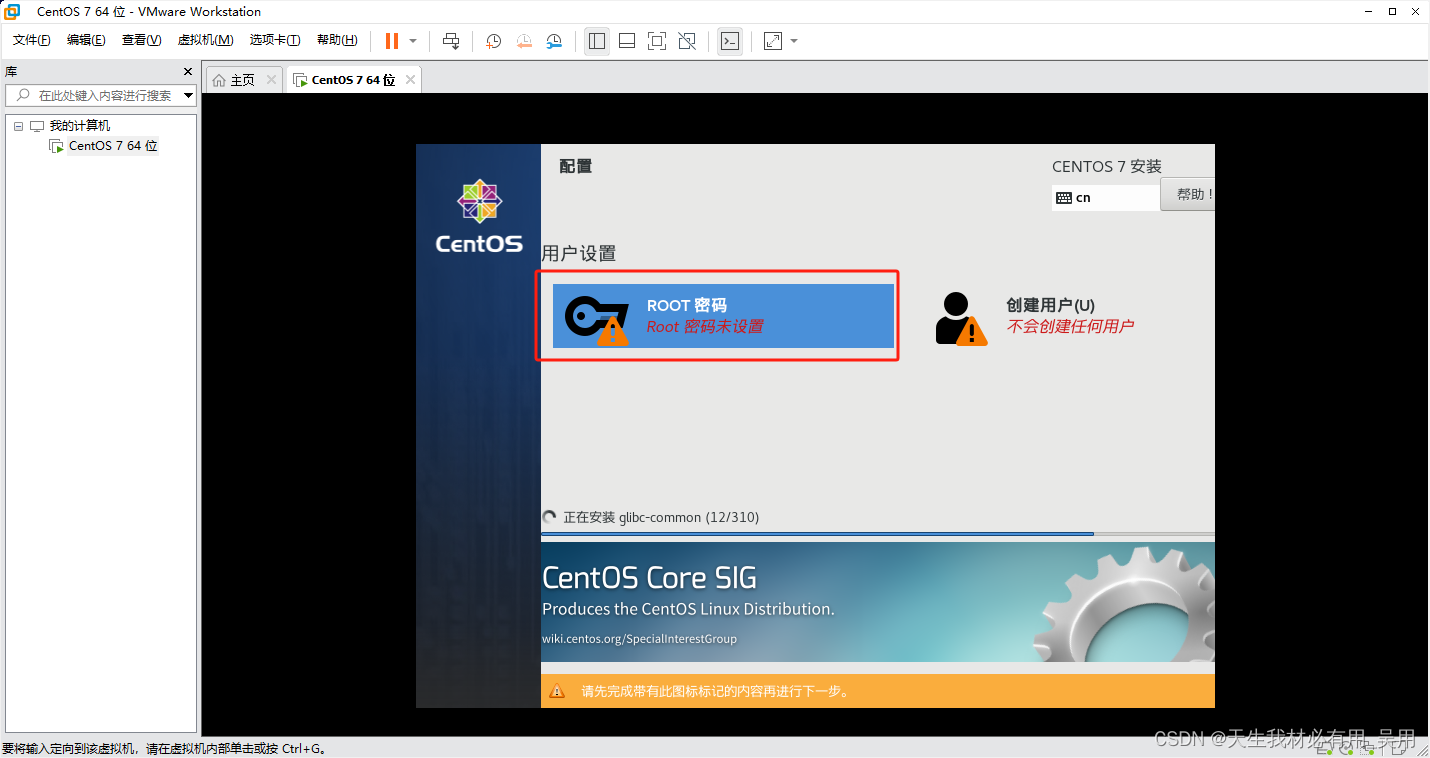Click the 用户设置 heading text
This screenshot has width=1430, height=758.
(579, 254)
